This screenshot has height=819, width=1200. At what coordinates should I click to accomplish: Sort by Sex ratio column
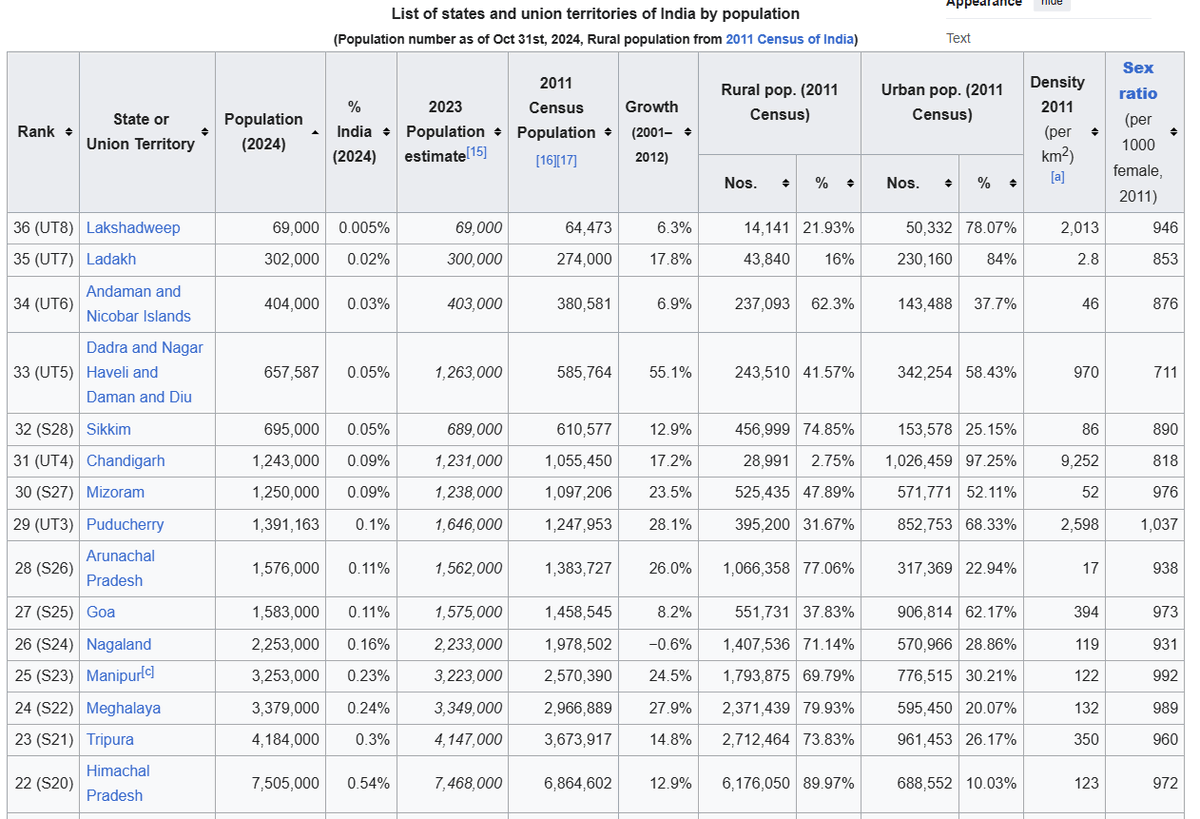pyautogui.click(x=1172, y=131)
